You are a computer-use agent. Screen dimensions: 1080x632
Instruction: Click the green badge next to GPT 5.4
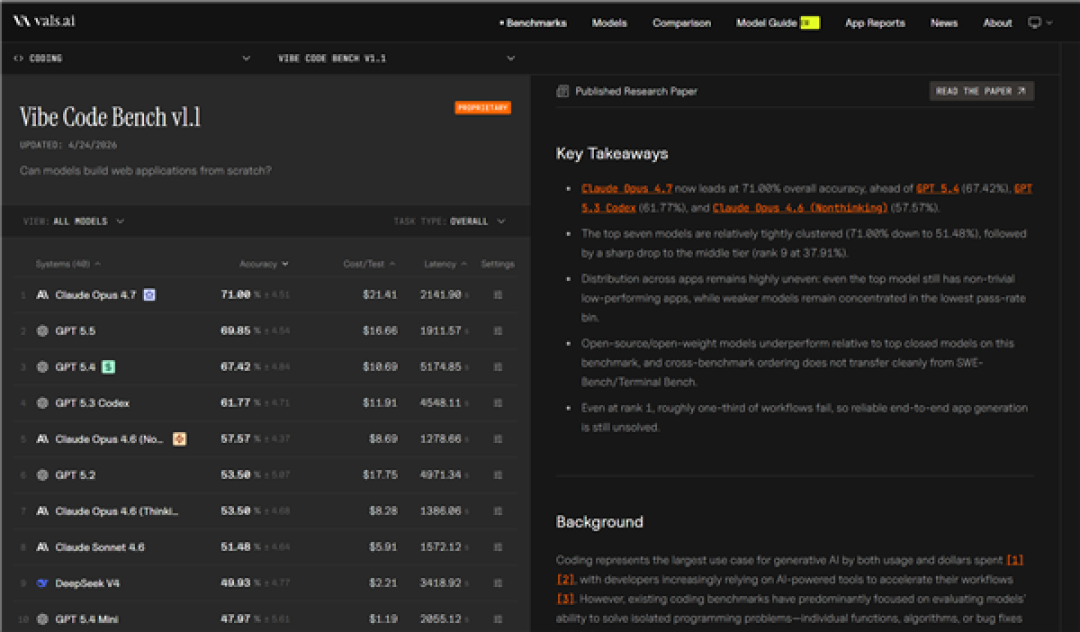108,367
